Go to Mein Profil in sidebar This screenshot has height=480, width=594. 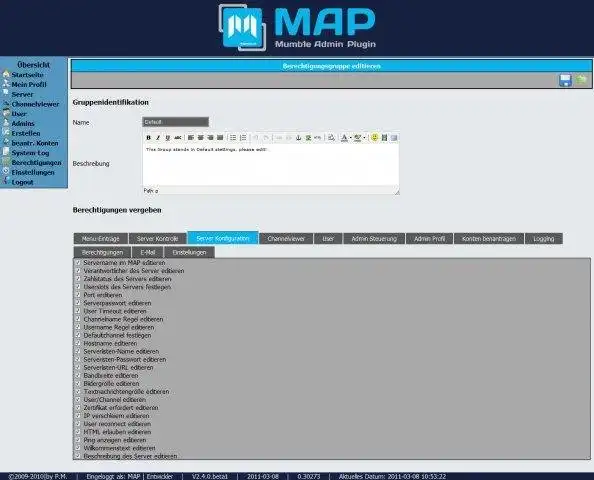(29, 84)
